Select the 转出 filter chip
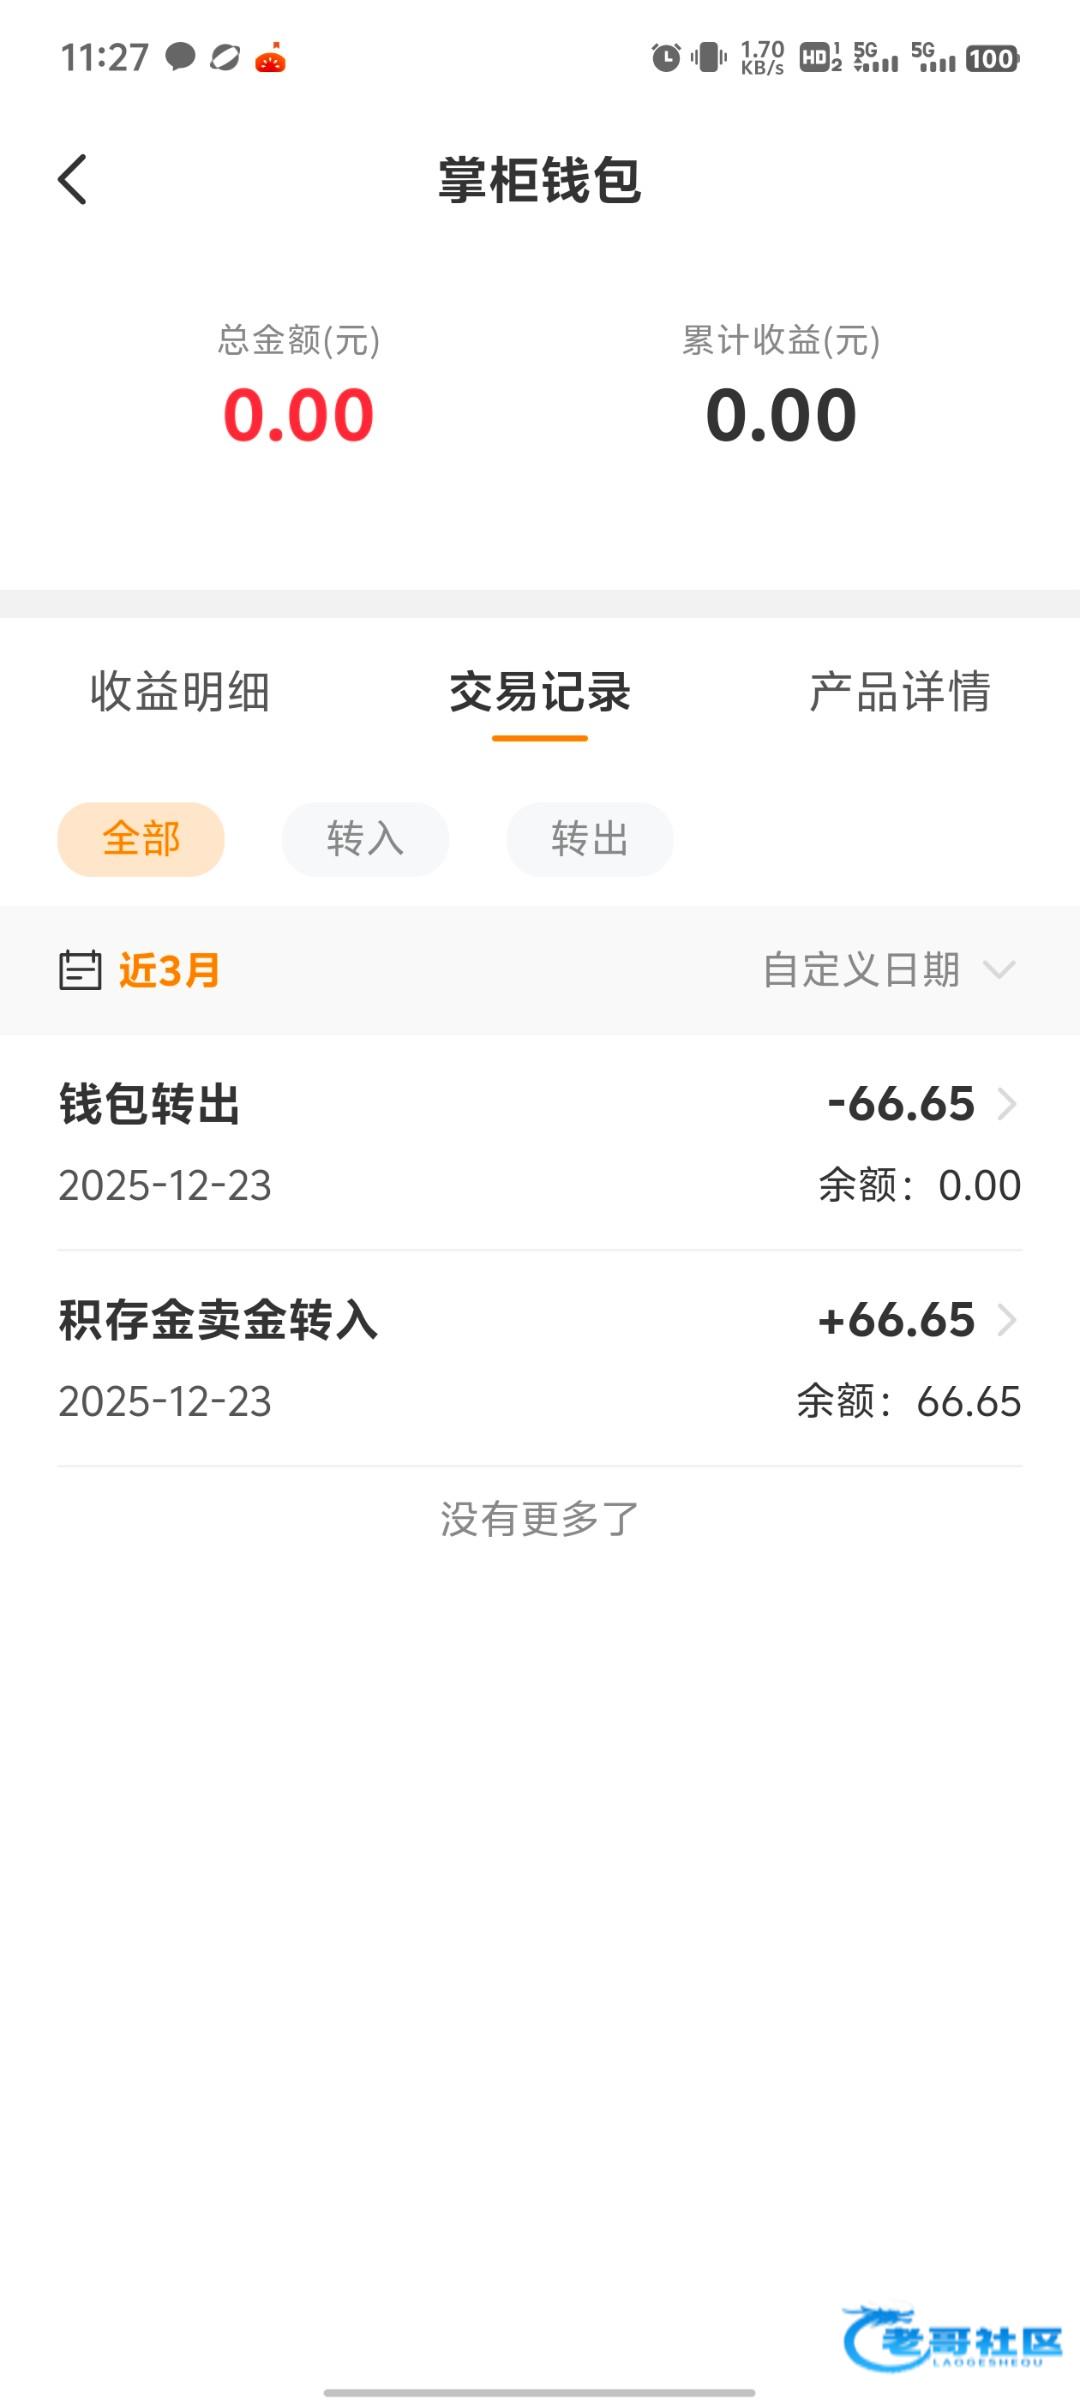Image resolution: width=1080 pixels, height=2400 pixels. tap(590, 839)
